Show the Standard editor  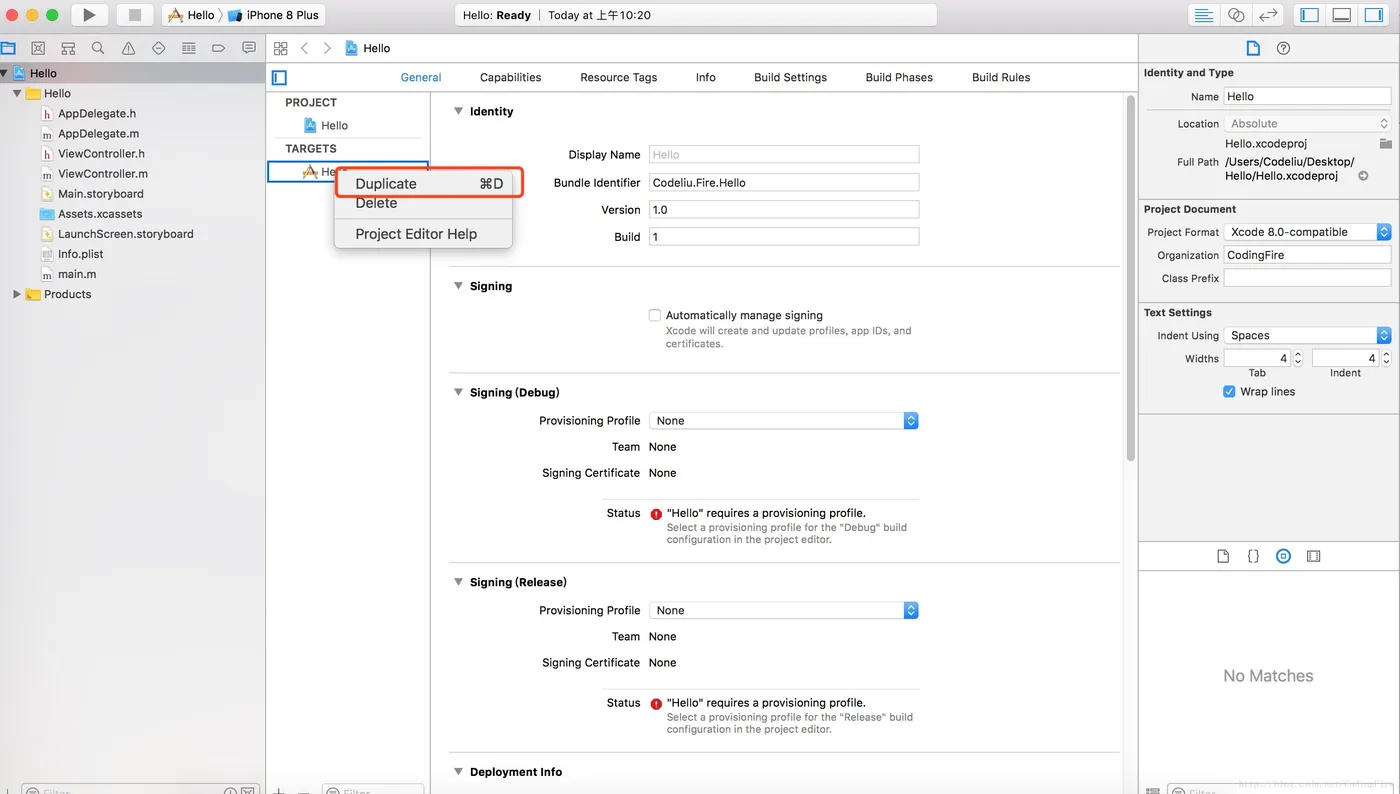[x=1204, y=15]
